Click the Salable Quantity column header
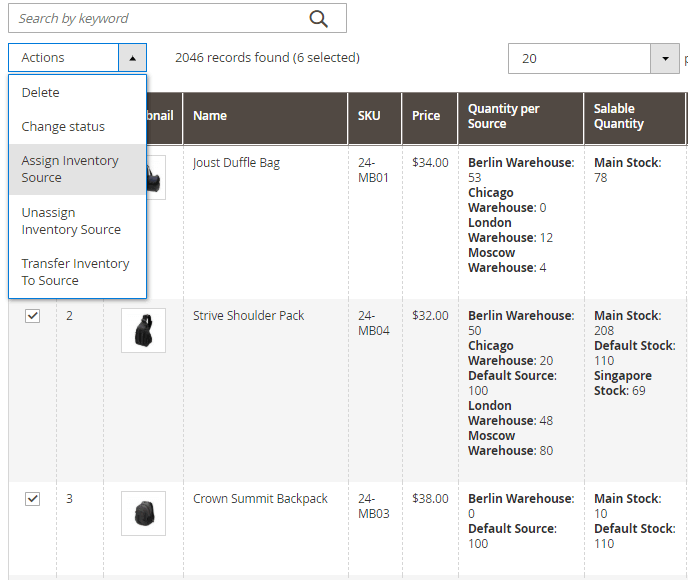The height and width of the screenshot is (580, 688). [619, 116]
